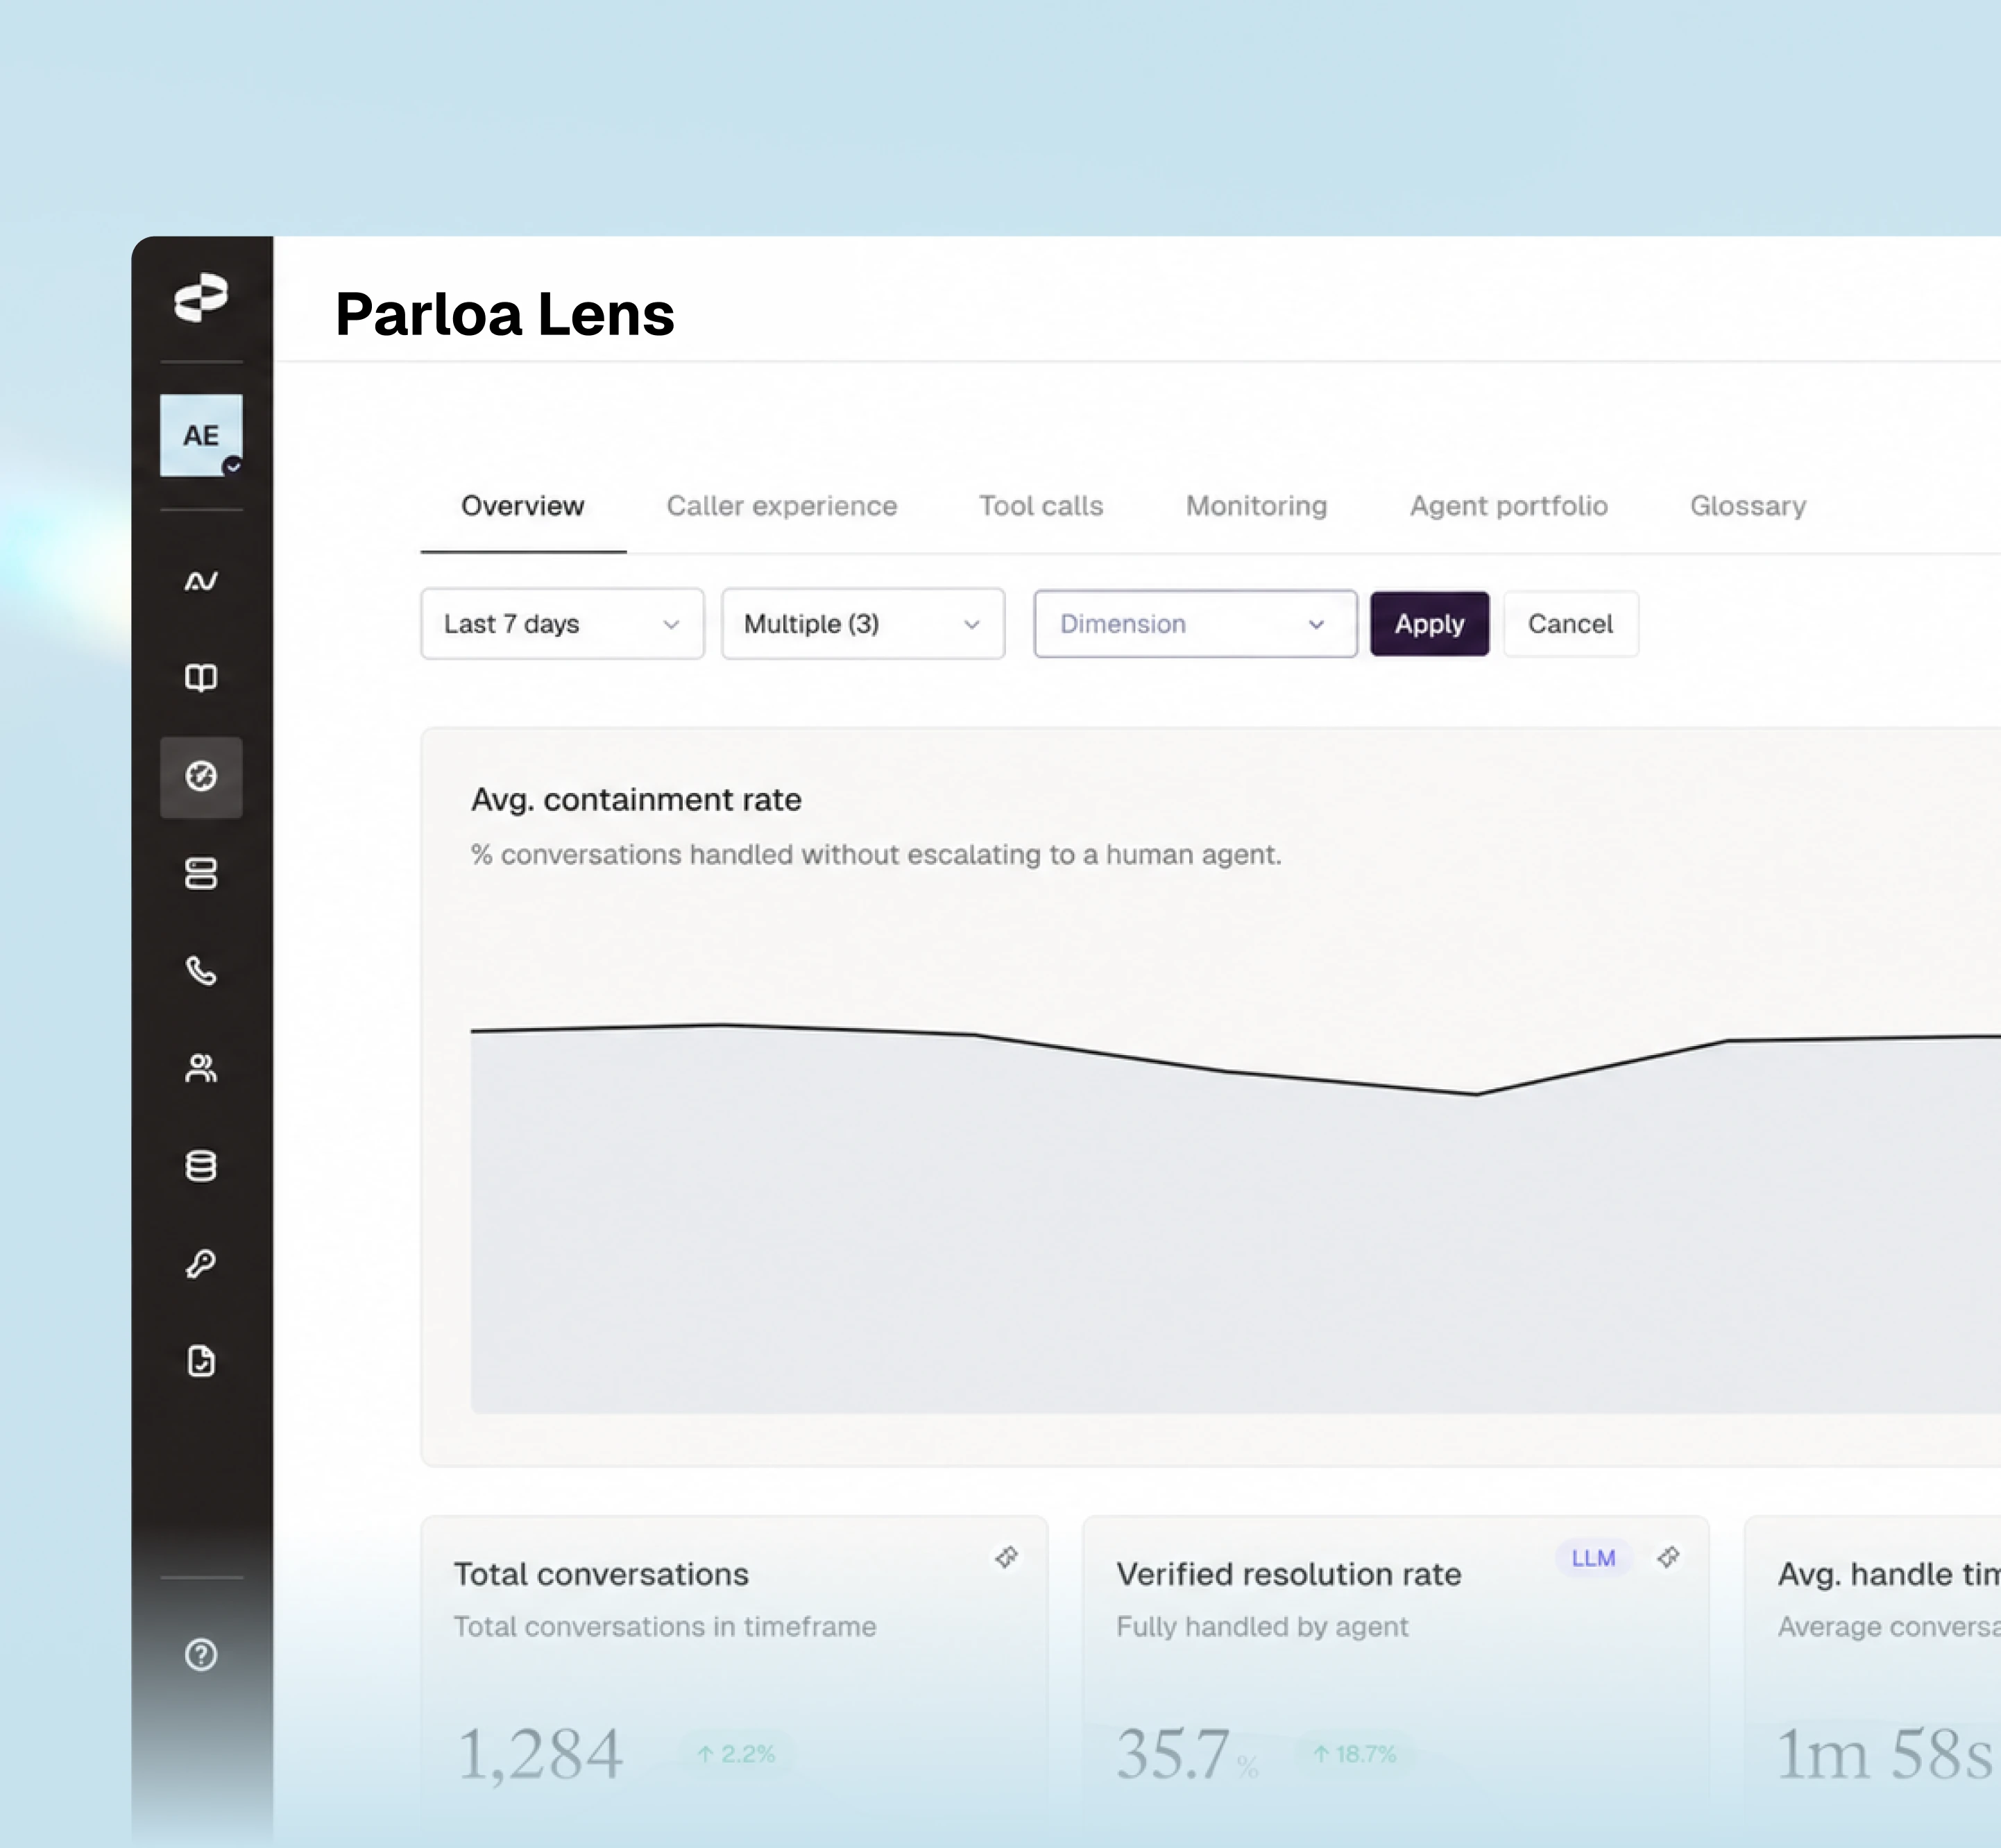Pin the Verified resolution rate card
Image resolution: width=2001 pixels, height=1848 pixels.
(1668, 1557)
